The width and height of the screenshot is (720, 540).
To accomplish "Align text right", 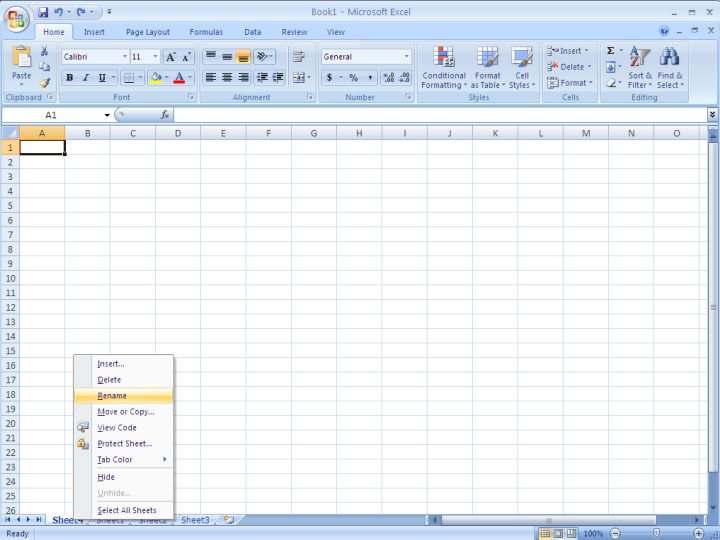I will point(243,77).
